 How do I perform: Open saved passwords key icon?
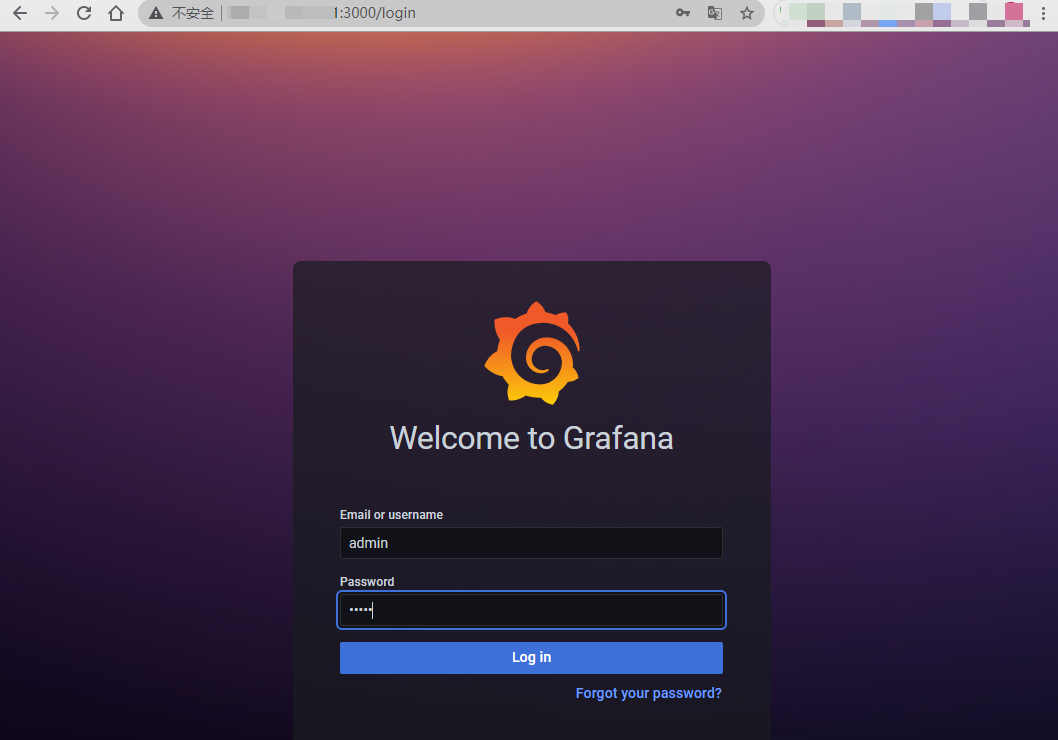point(683,14)
